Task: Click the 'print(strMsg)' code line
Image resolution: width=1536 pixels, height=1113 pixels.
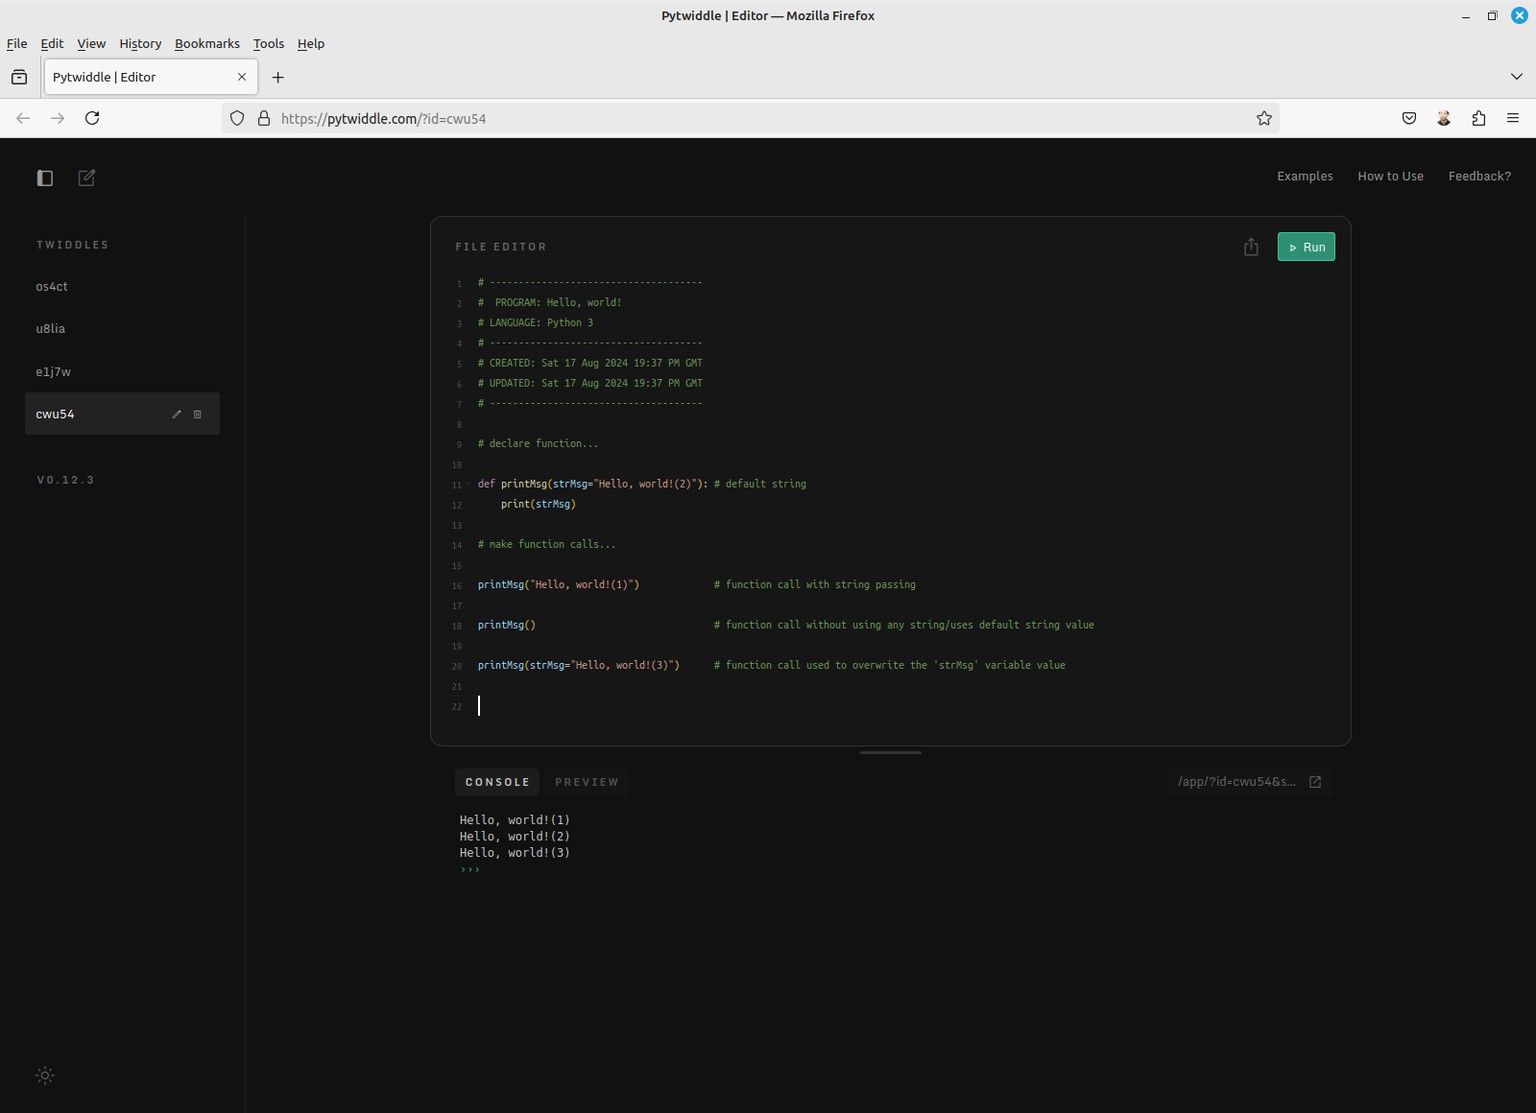Action: pos(538,504)
